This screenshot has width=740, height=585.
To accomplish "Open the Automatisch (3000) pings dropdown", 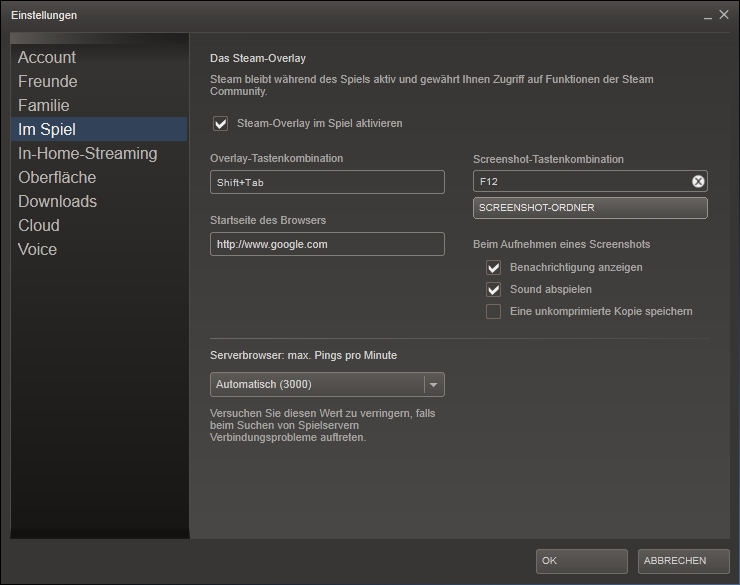I will tap(317, 385).
